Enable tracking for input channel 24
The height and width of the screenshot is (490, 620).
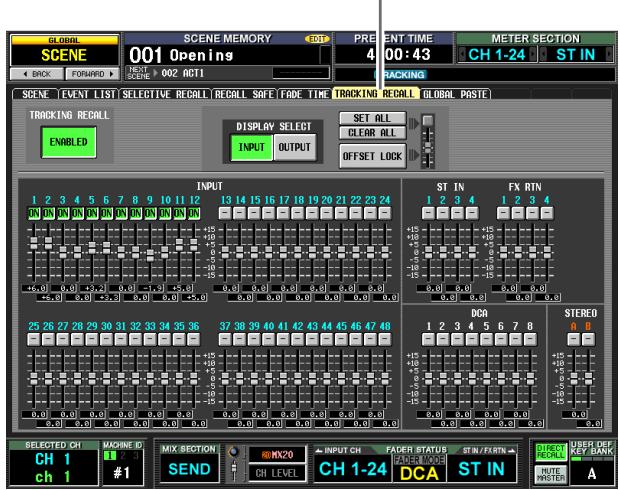point(385,213)
